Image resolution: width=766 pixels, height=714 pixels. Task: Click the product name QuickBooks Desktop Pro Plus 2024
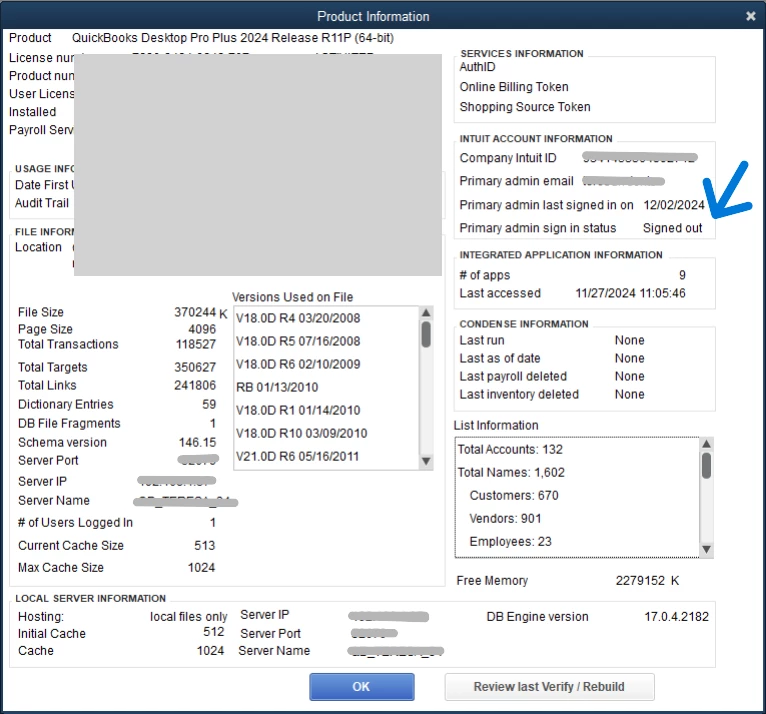[170, 38]
